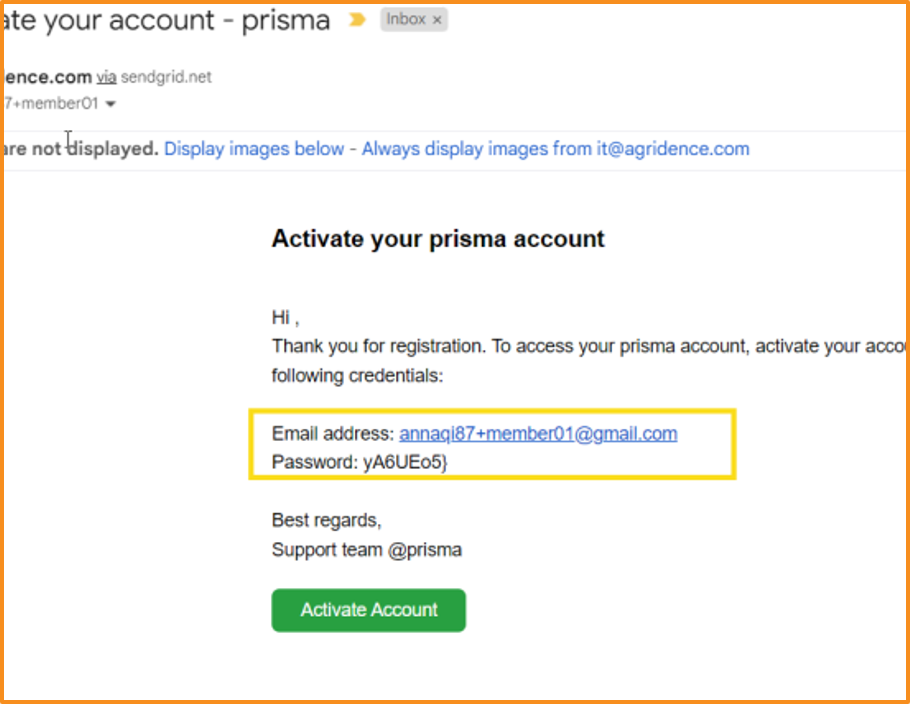Click the +member01 recipient text
Viewport: 910px width, 704px height.
pos(51,103)
